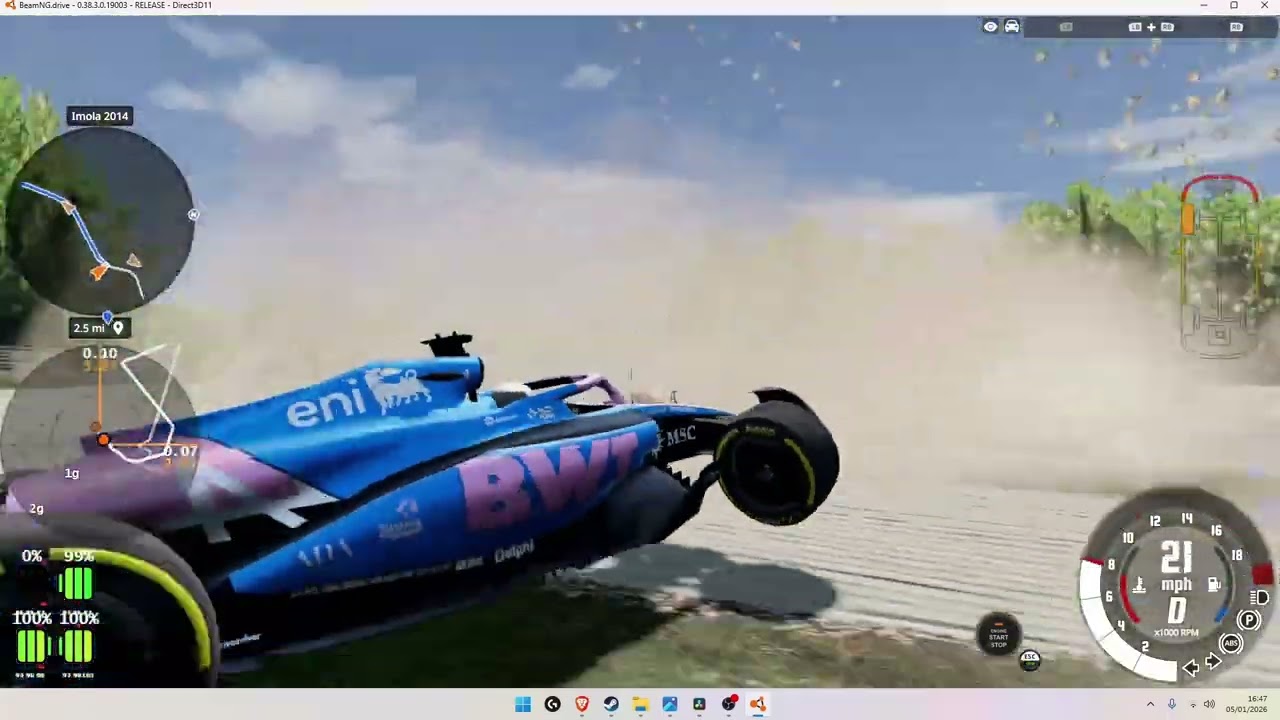Open the Brave browser taskbar icon

582,704
